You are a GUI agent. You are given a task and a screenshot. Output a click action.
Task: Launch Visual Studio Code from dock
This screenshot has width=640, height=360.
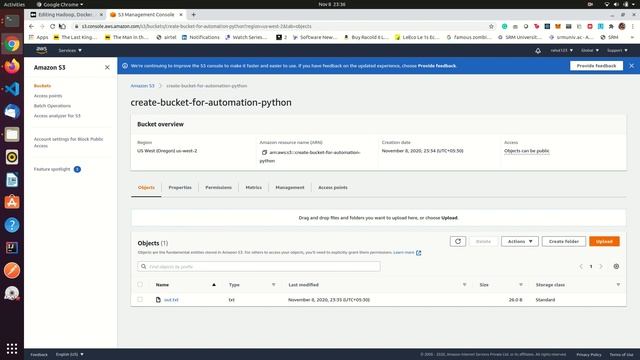[12, 89]
